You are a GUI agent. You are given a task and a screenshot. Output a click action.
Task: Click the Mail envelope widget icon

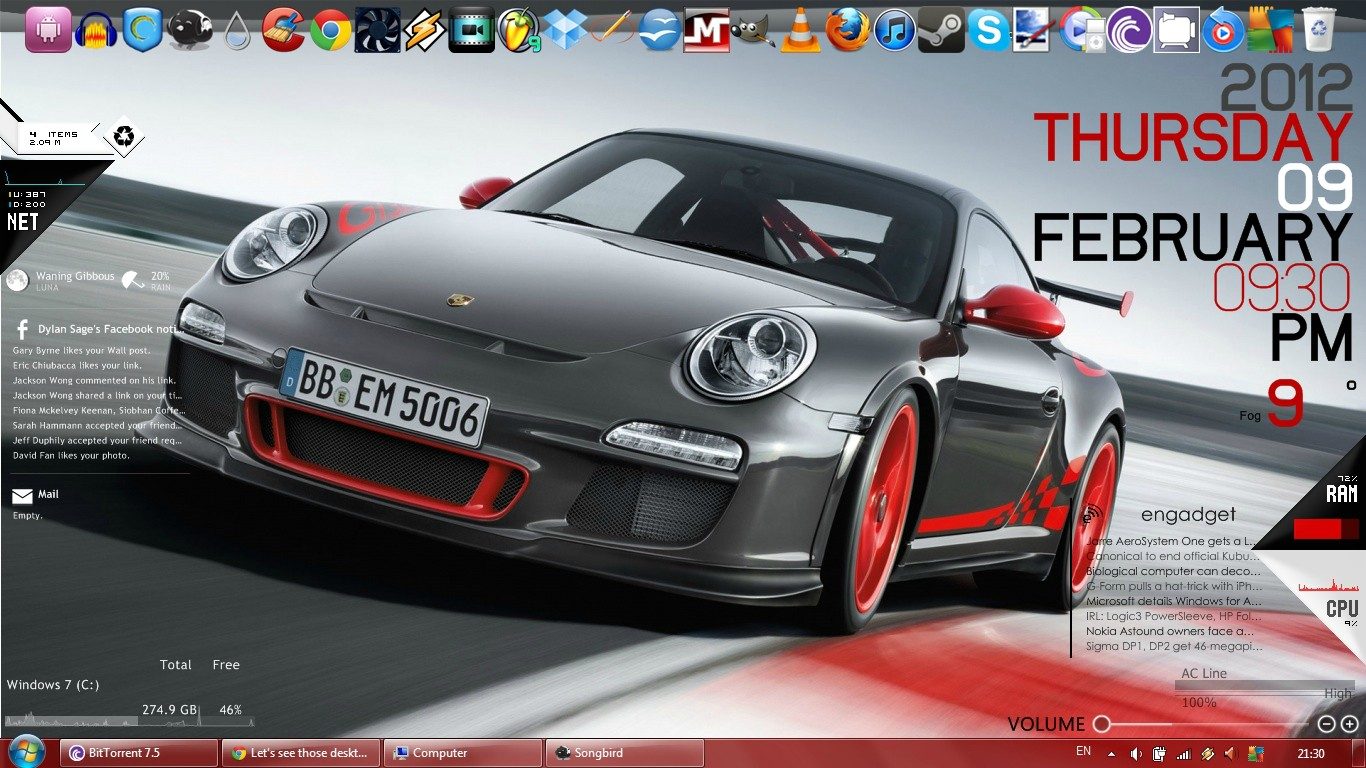pos(21,495)
